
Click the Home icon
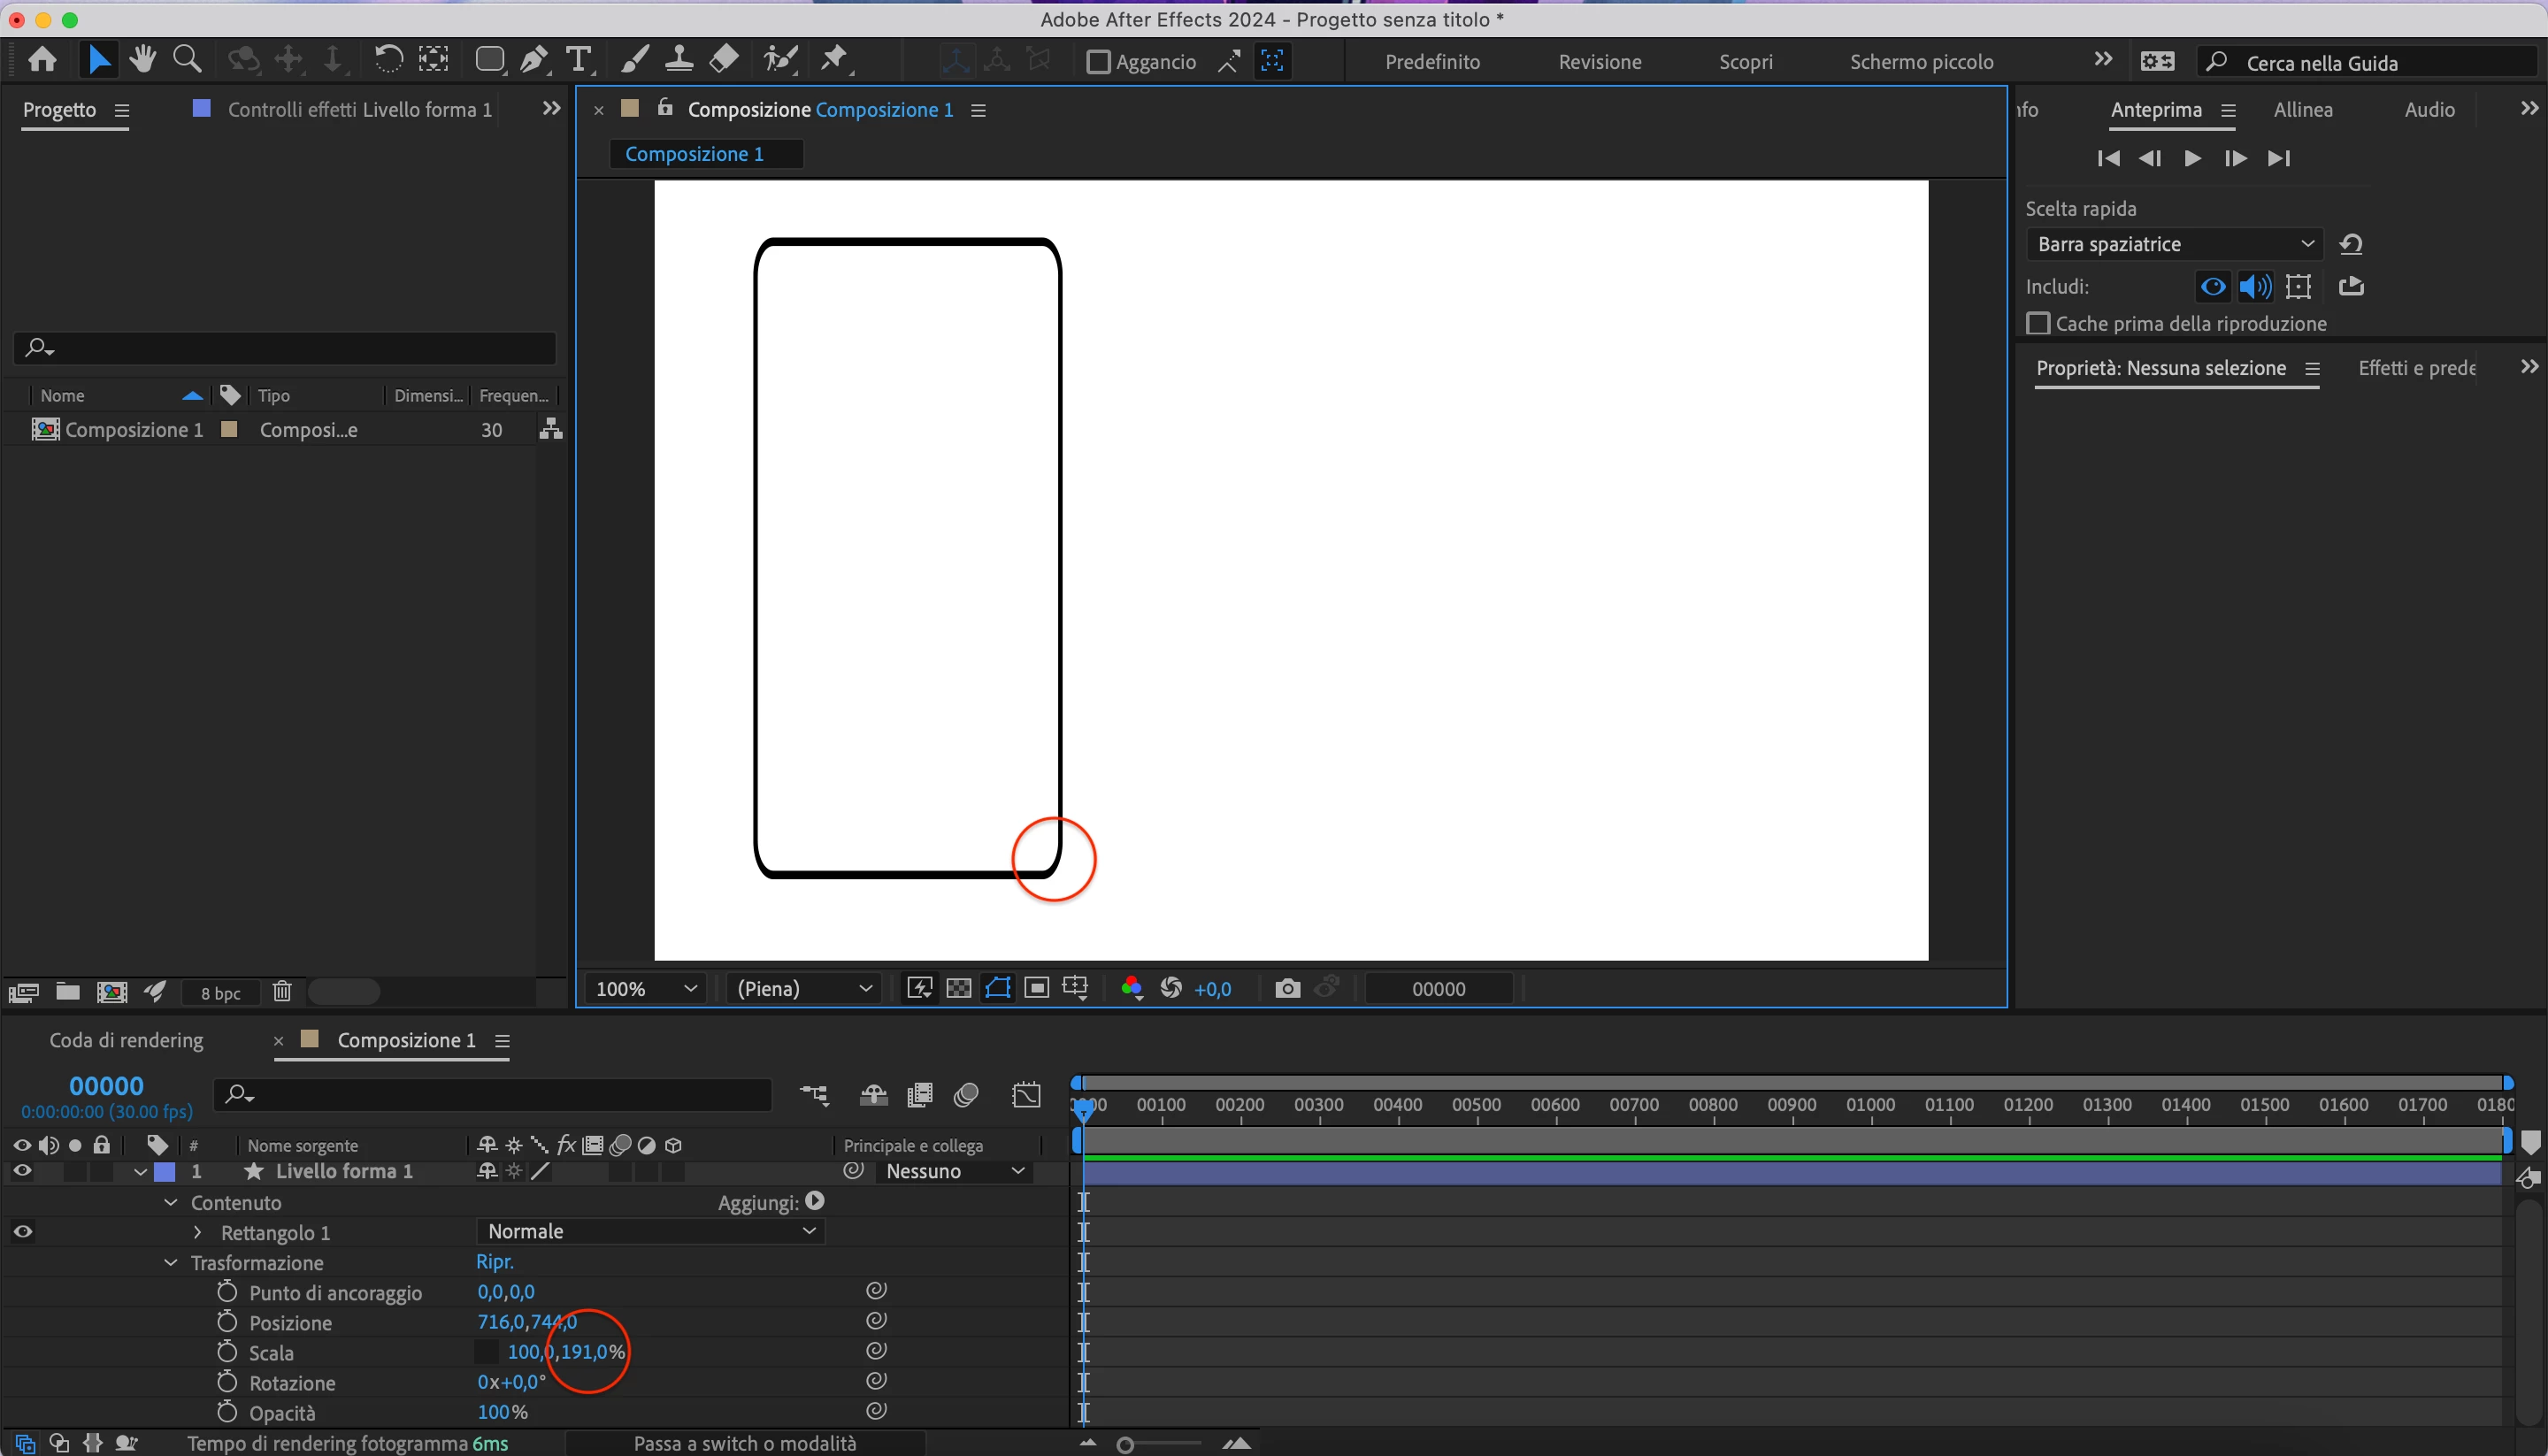coord(42,60)
